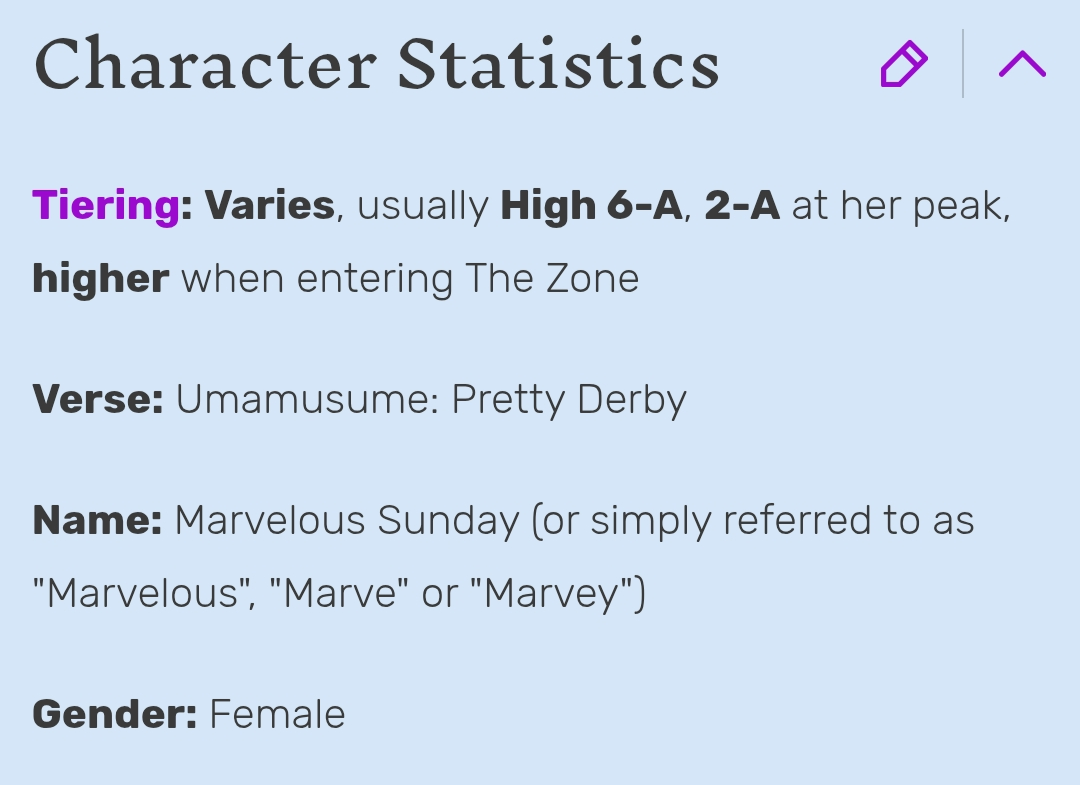The height and width of the screenshot is (785, 1080).
Task: Click the word usually in Tiering line
Action: 423,205
